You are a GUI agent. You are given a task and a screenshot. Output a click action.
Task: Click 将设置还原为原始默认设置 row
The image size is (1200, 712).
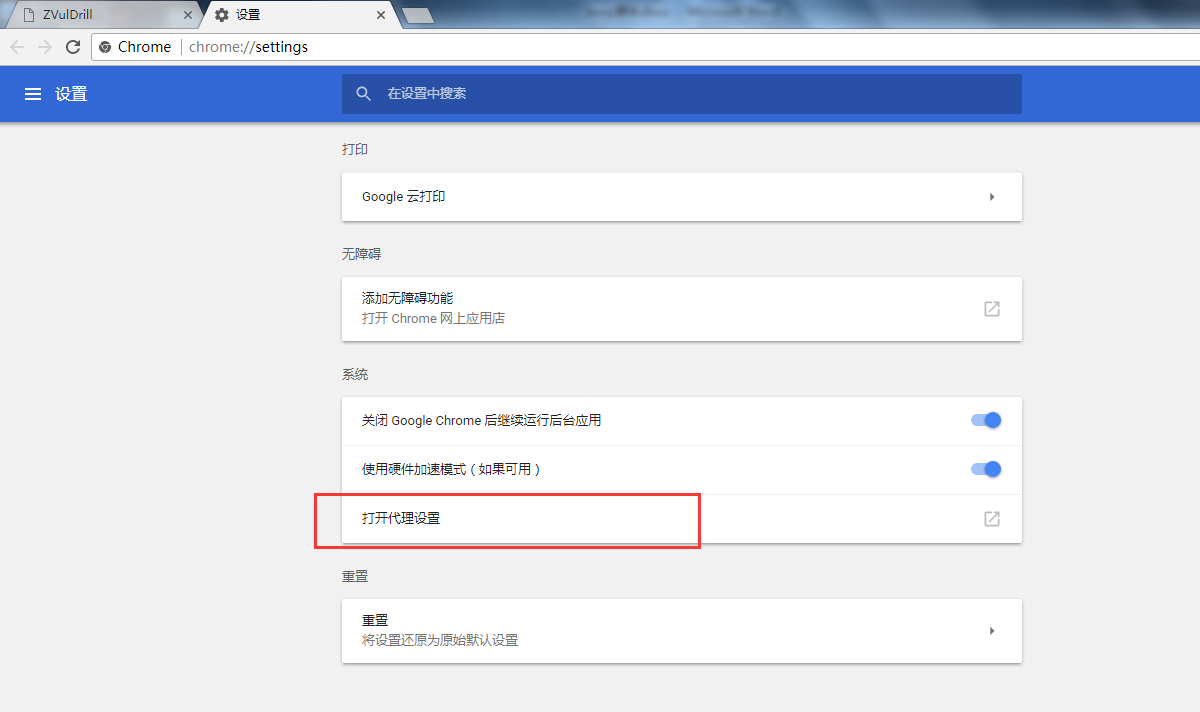click(x=682, y=631)
